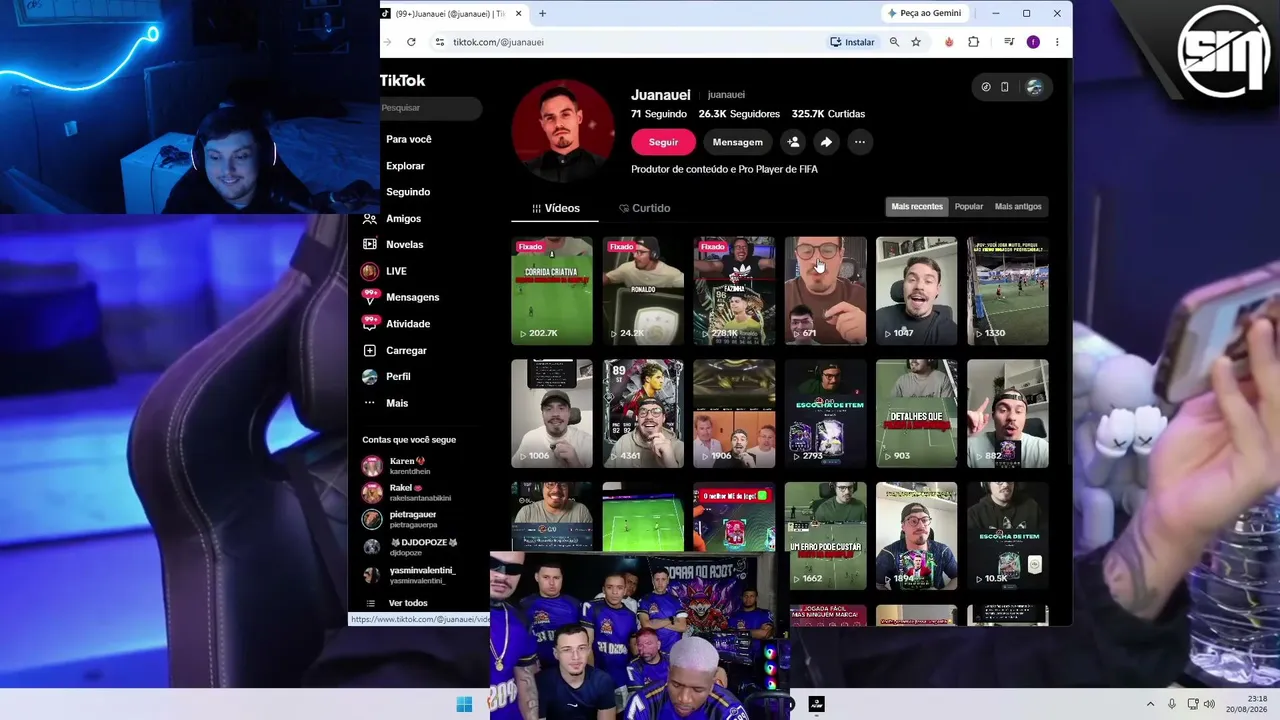Click the flame extension icon in toolbar
Image resolution: width=1280 pixels, height=720 pixels.
[x=949, y=42]
